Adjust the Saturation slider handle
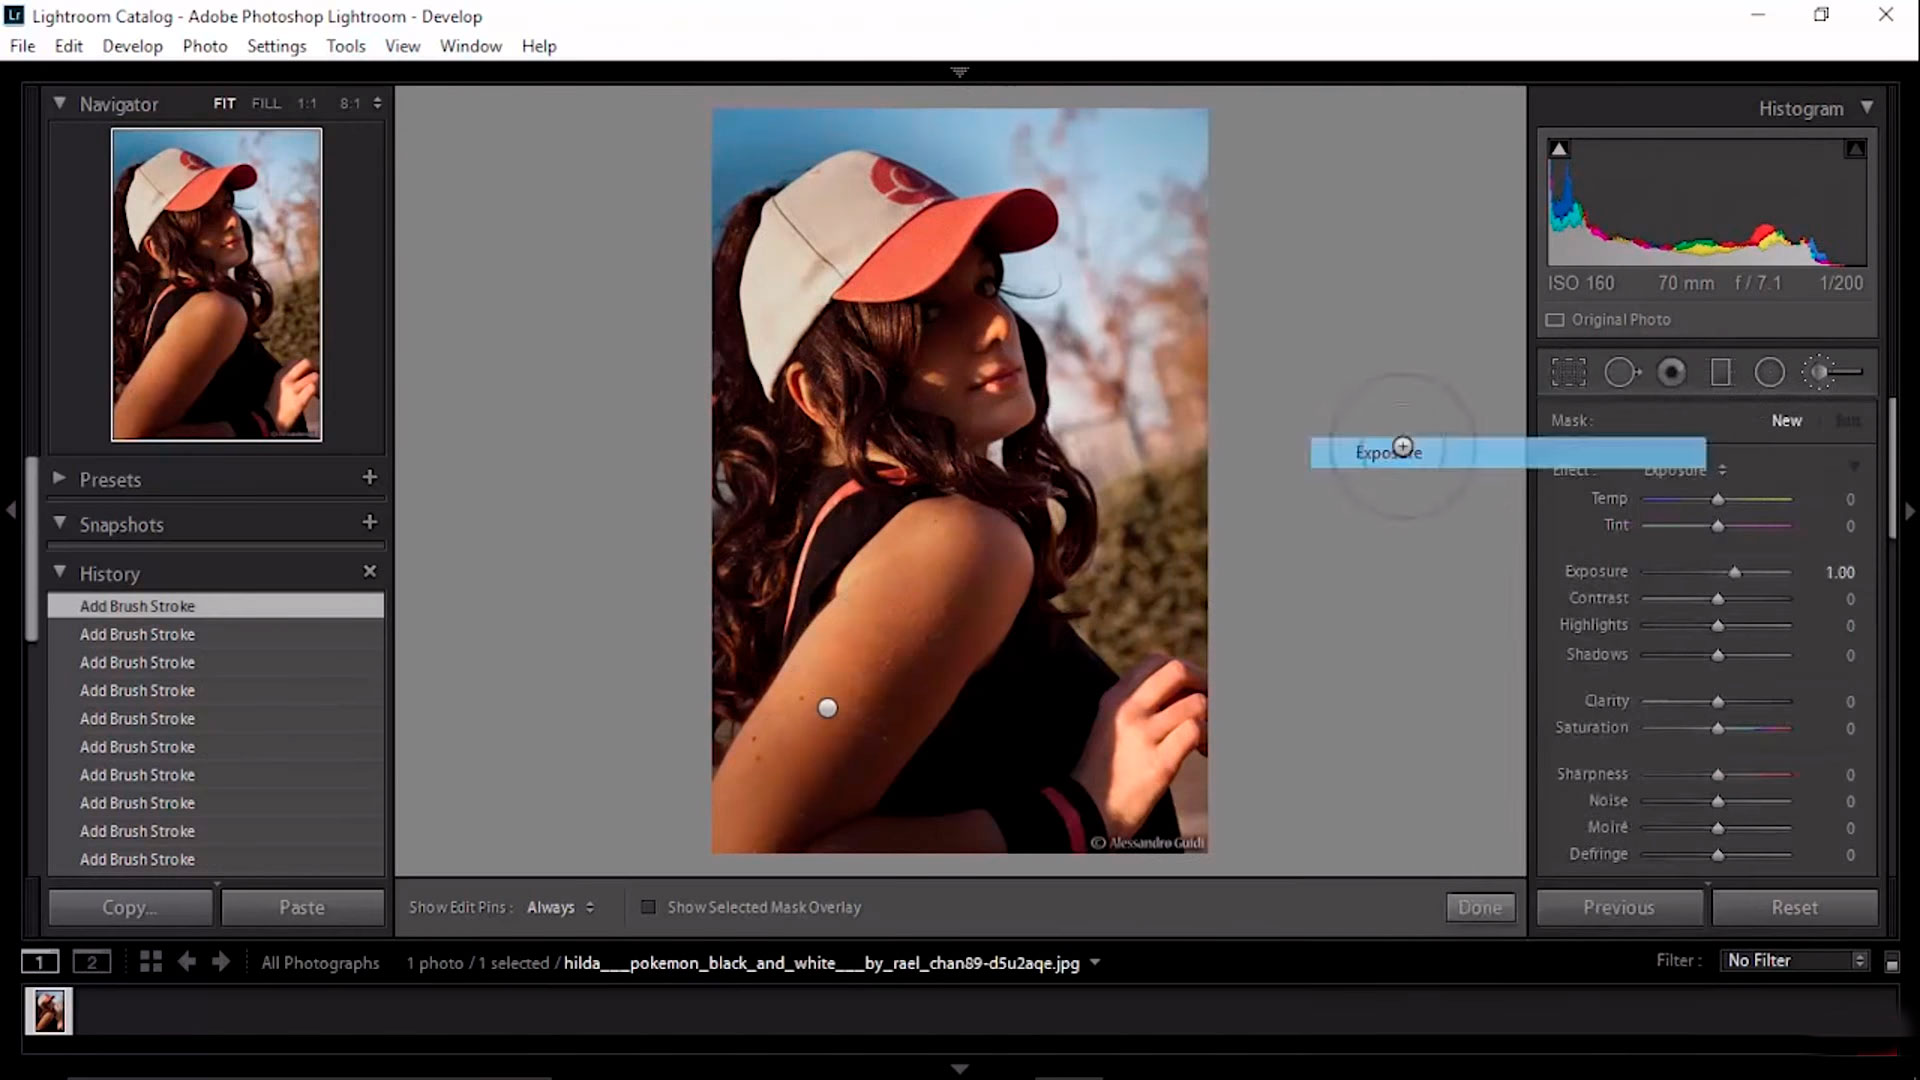The height and width of the screenshot is (1080, 1920). [x=1718, y=728]
